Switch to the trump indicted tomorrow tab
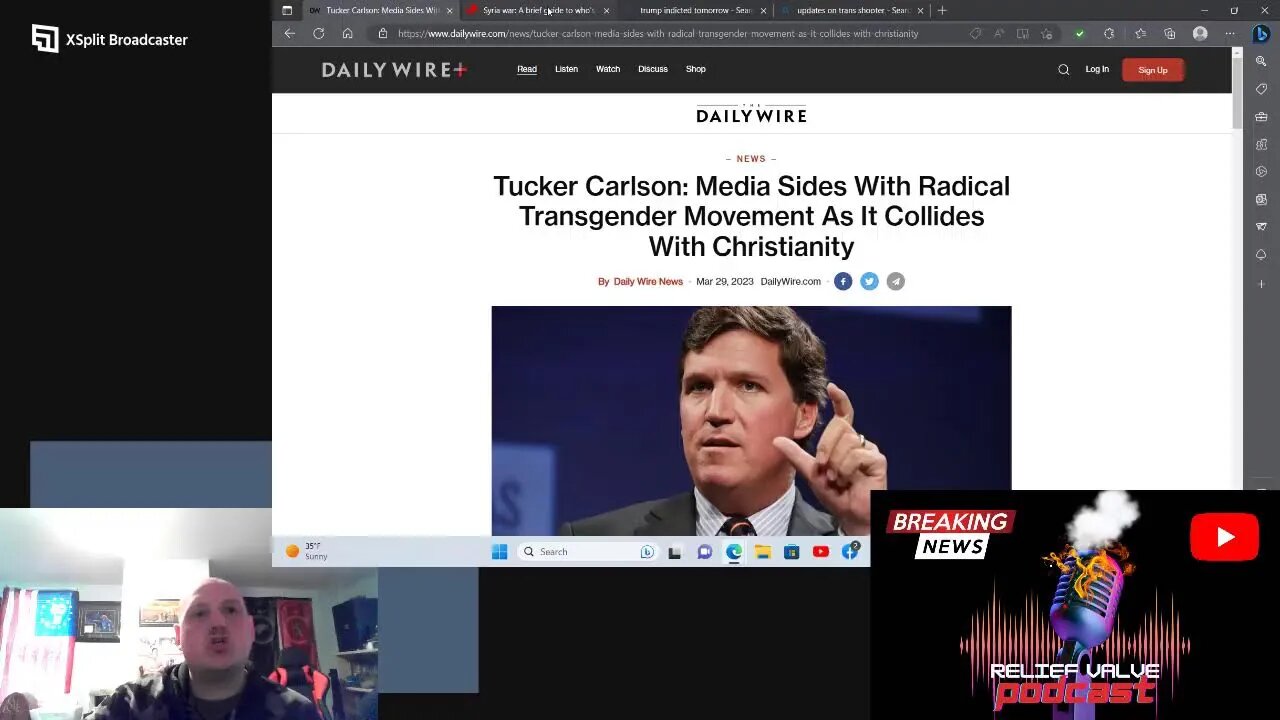Viewport: 1280px width, 720px height. pos(696,10)
